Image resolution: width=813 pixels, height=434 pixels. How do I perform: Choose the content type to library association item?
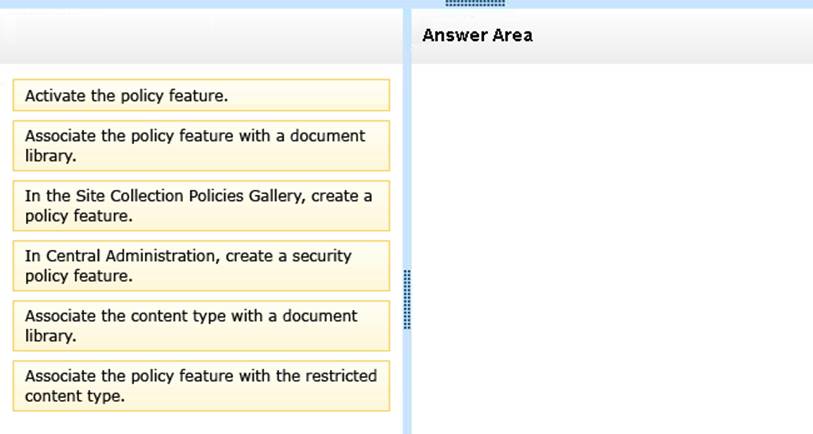click(201, 326)
